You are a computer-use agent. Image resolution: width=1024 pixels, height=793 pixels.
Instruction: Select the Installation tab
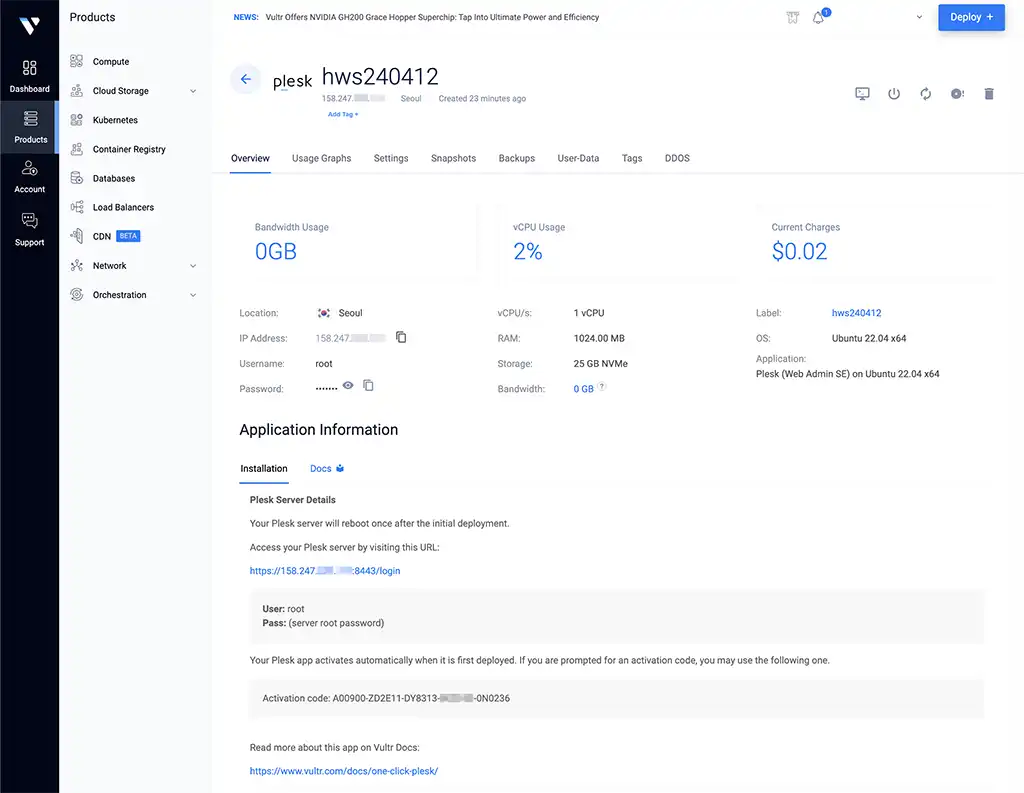(x=264, y=468)
